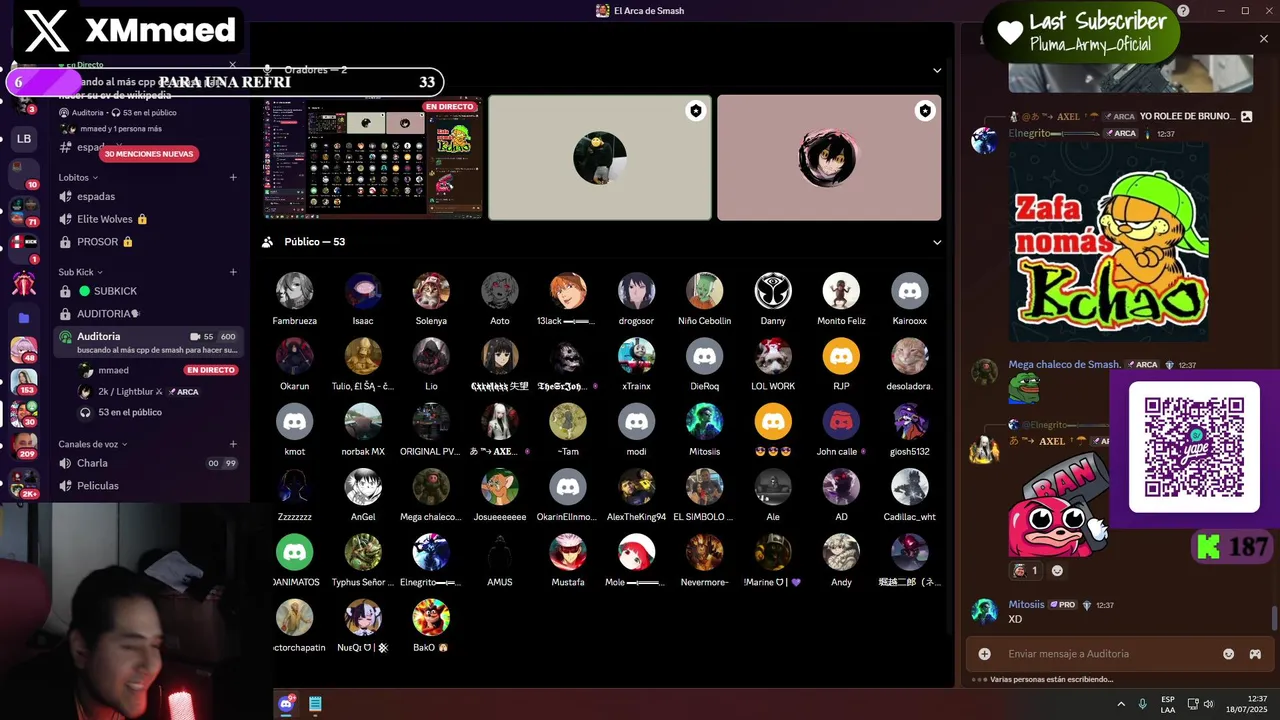1280x720 pixels.
Task: Open BakO's audience avatar
Action: (431, 617)
